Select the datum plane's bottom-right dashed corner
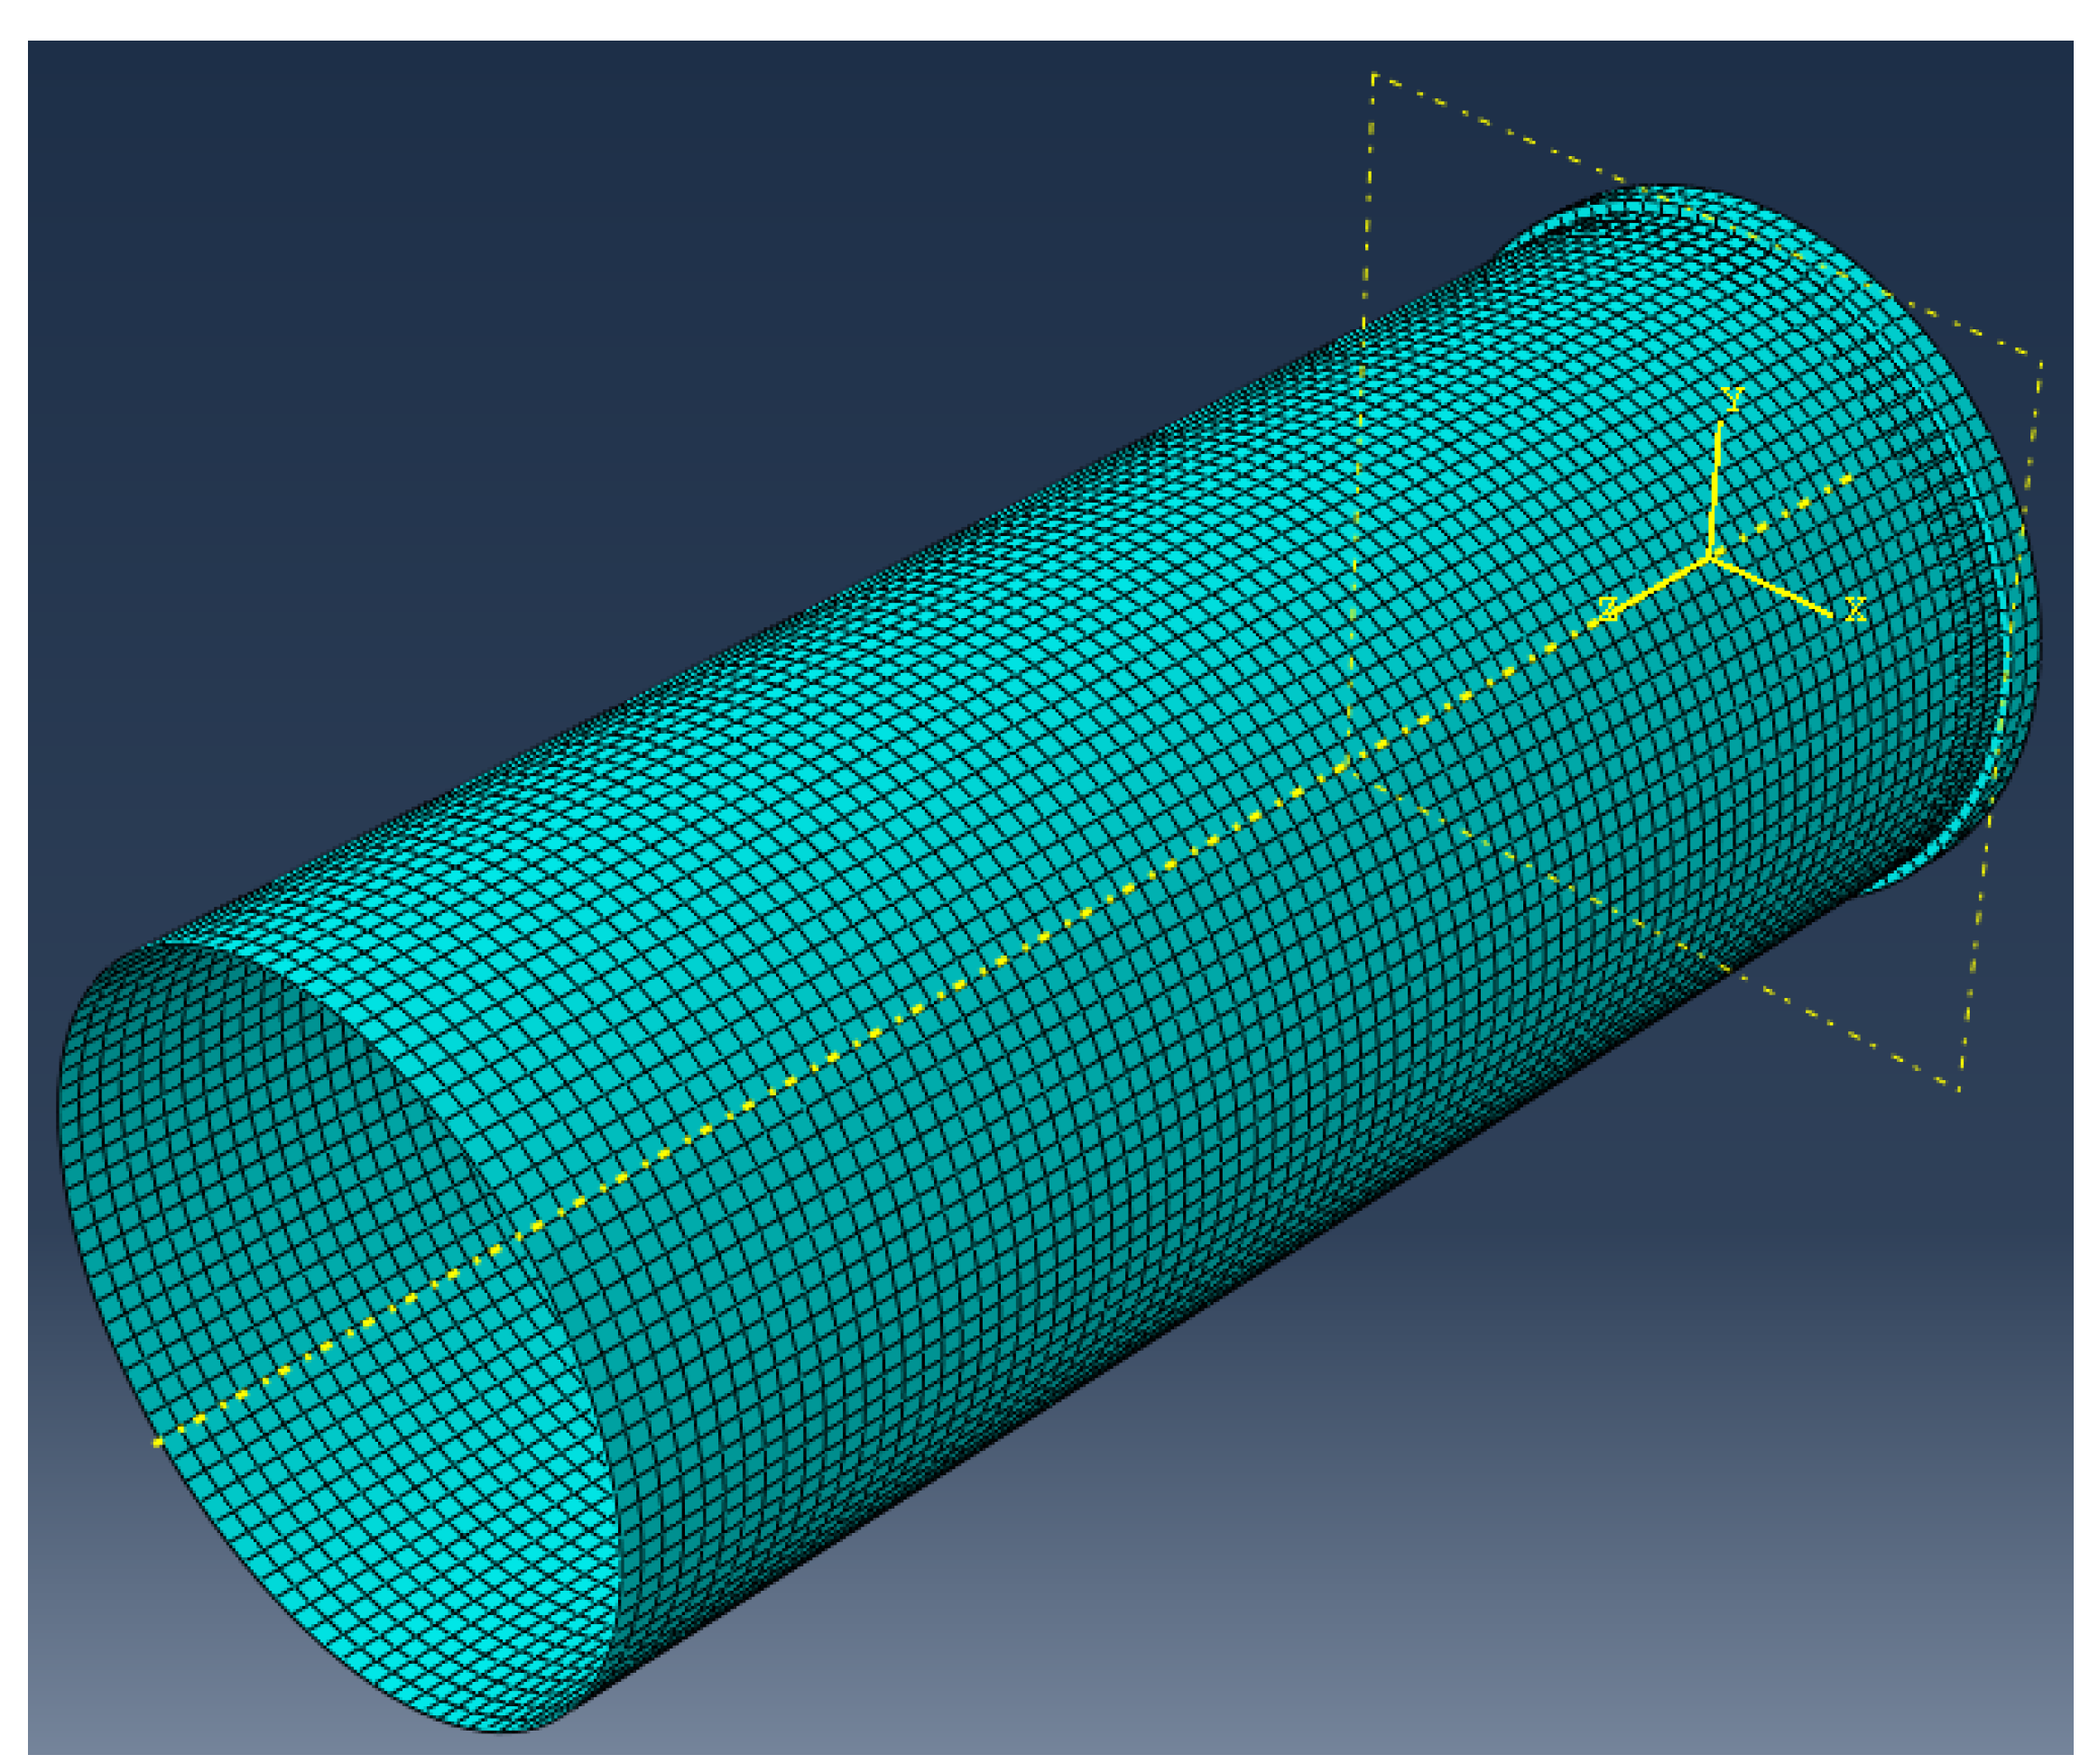Viewport: 2080px width, 1764px height. 1959,1089
